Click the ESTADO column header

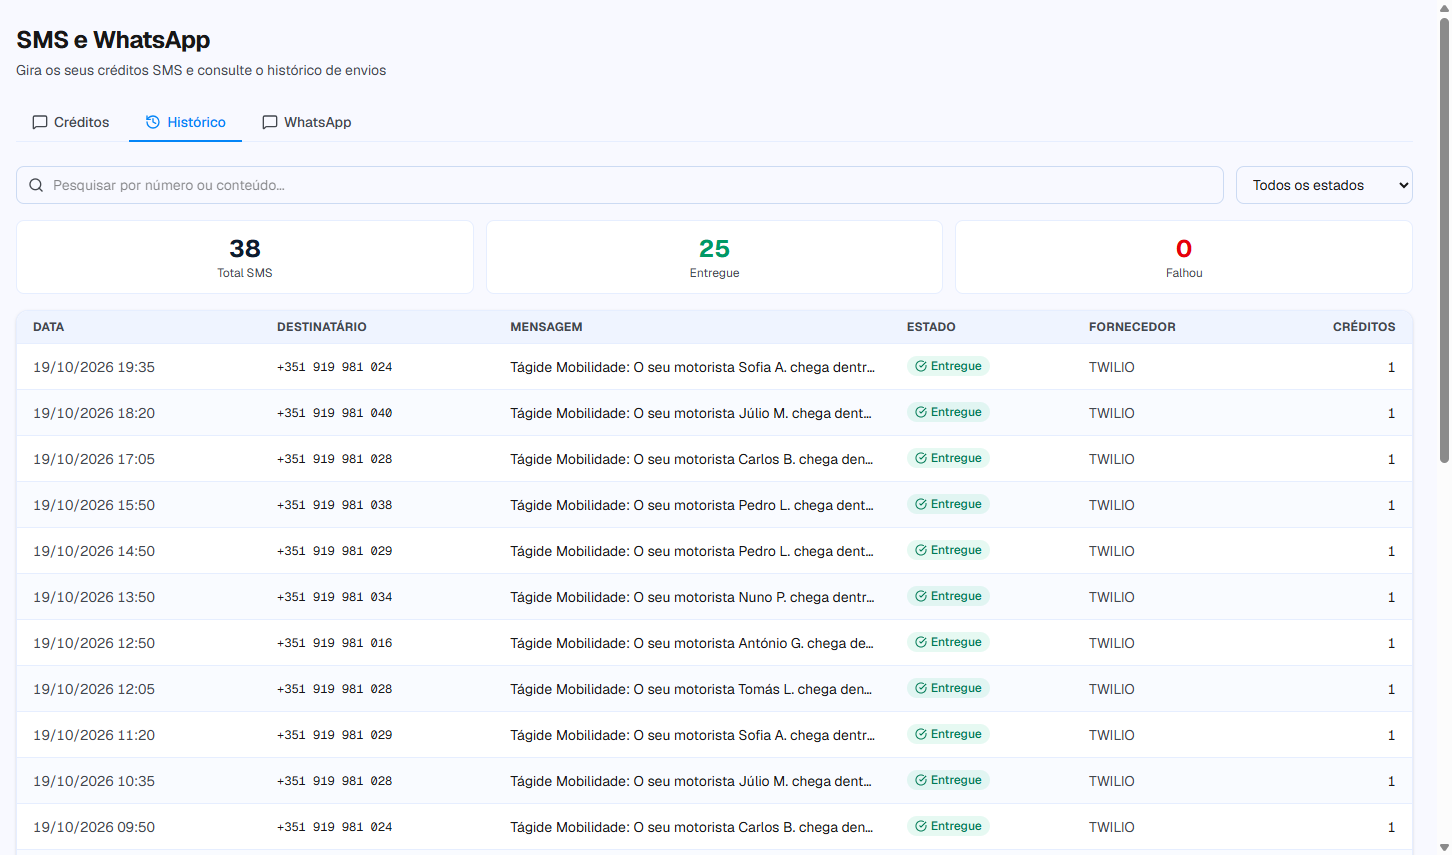point(931,327)
